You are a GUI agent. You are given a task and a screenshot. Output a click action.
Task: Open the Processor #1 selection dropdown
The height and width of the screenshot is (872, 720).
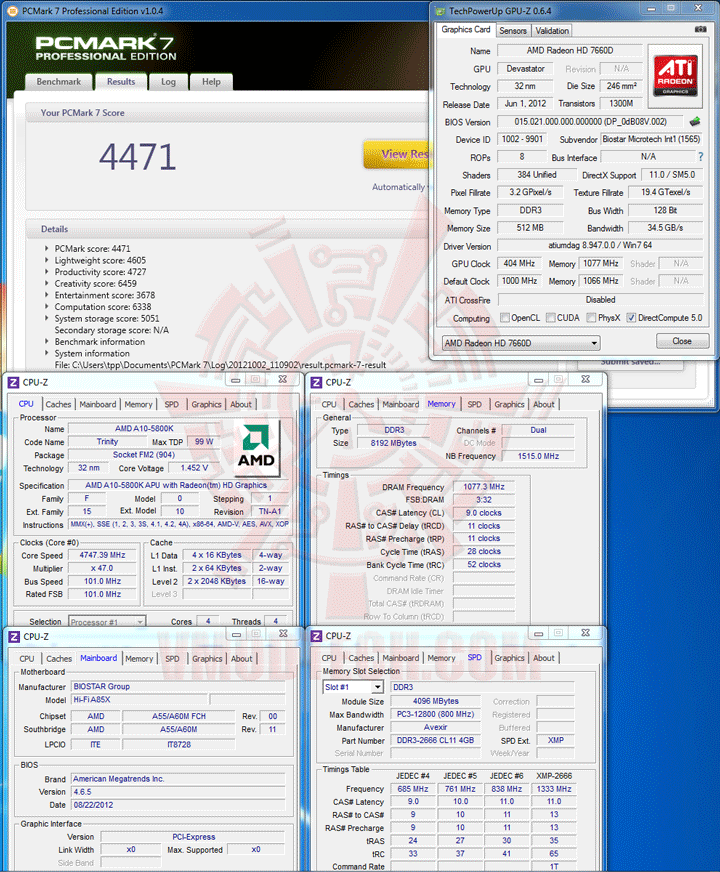(107, 622)
